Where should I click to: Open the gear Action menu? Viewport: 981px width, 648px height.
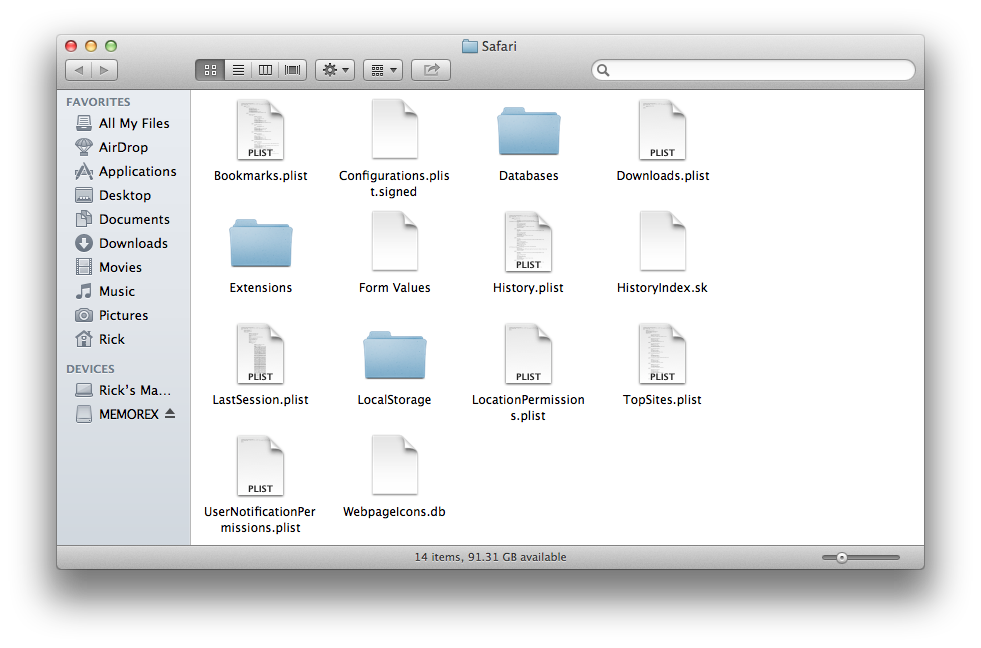(x=335, y=70)
